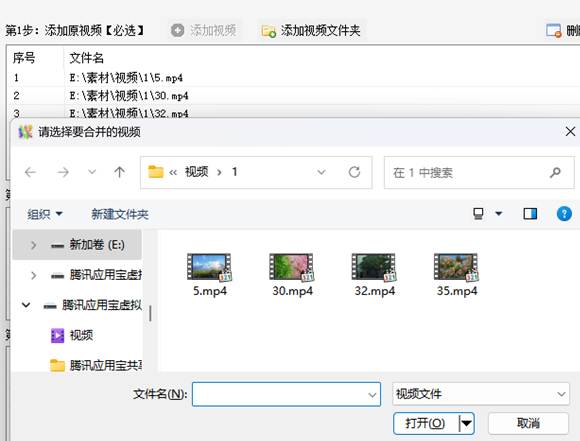
Task: Toggle the preview pane icon
Action: [530, 214]
